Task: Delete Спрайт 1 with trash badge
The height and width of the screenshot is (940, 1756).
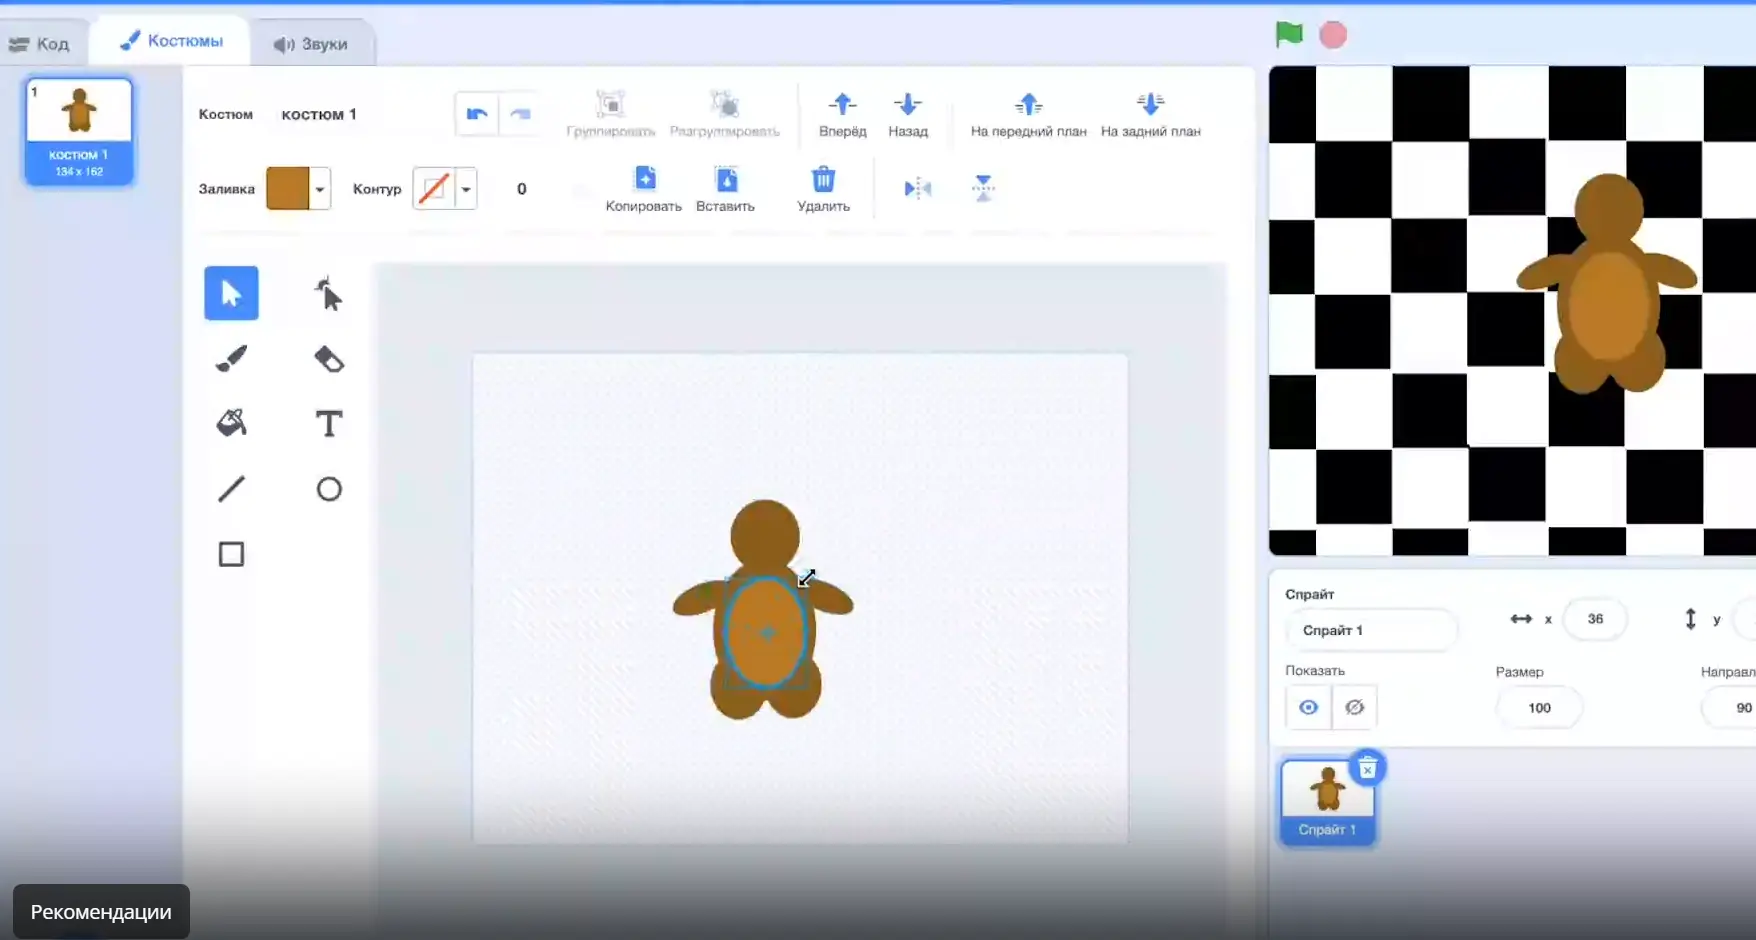Action: pyautogui.click(x=1367, y=768)
